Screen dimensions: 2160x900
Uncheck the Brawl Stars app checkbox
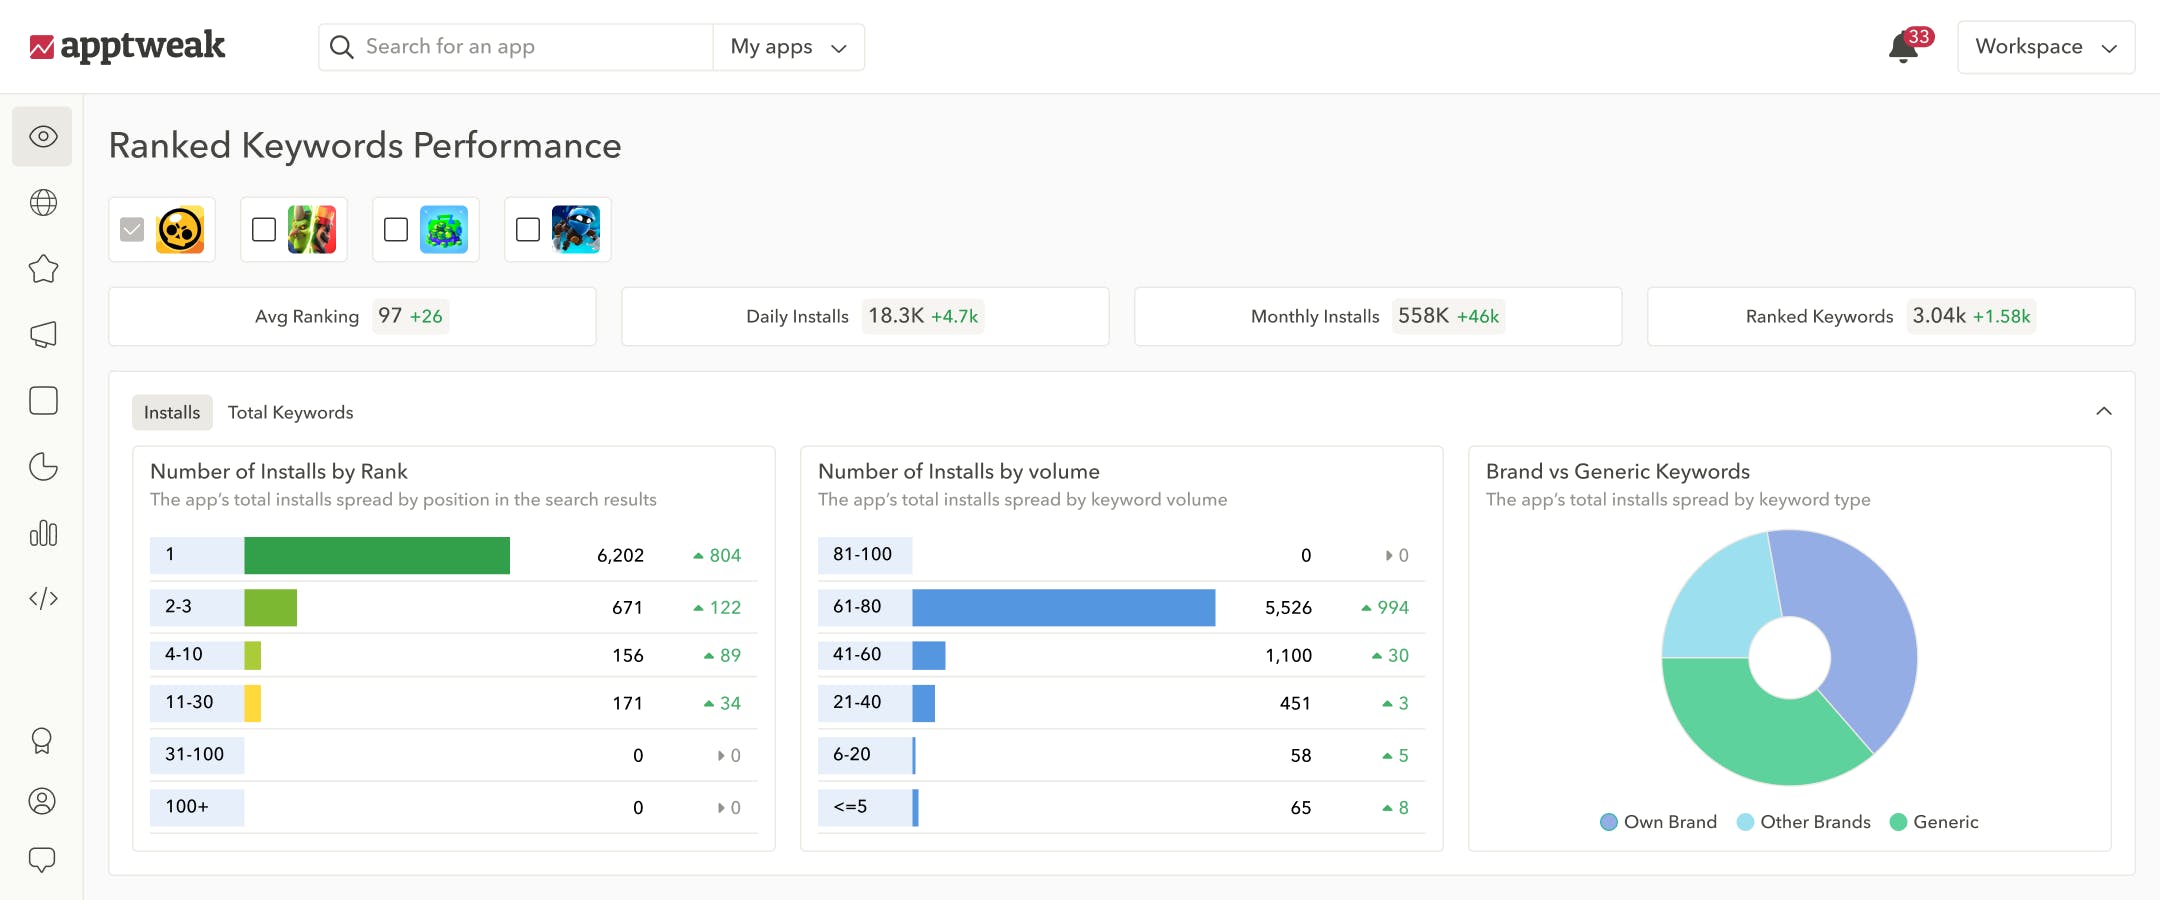pyautogui.click(x=133, y=229)
